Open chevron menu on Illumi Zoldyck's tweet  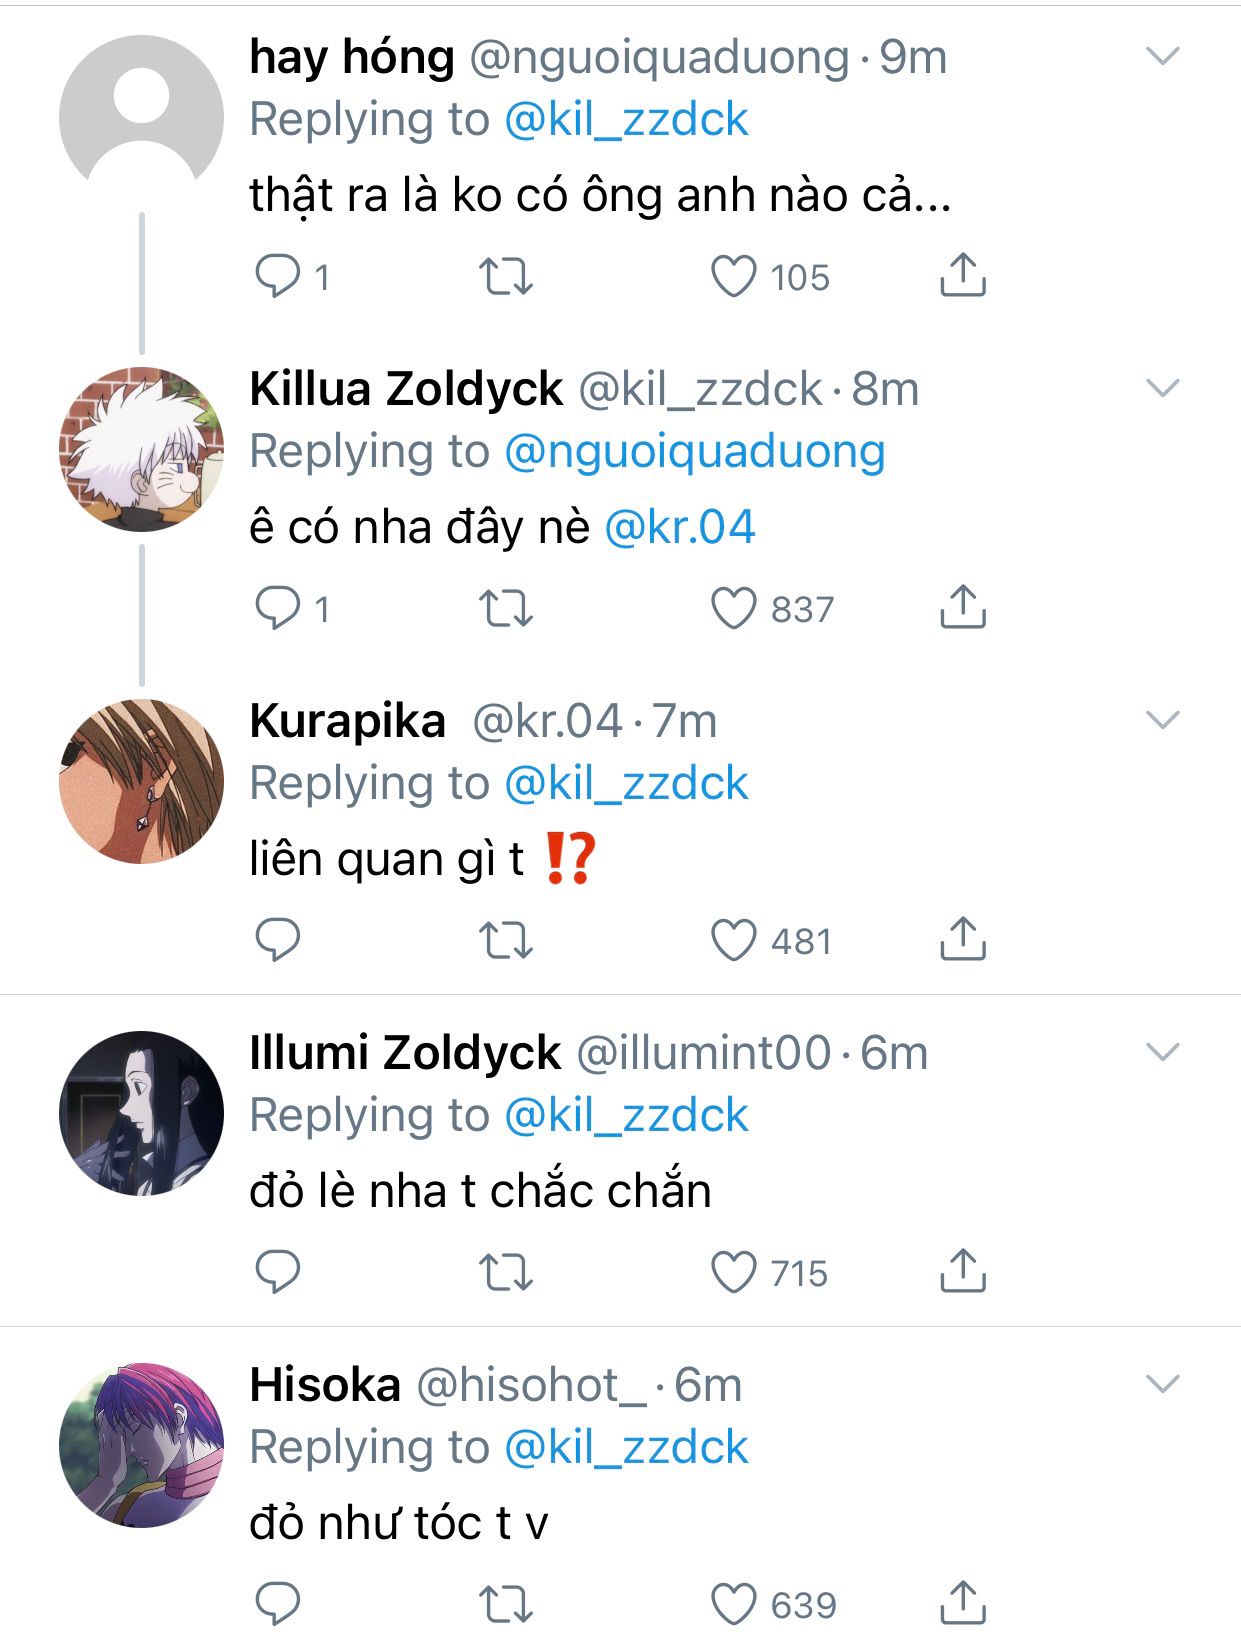pyautogui.click(x=1162, y=1052)
